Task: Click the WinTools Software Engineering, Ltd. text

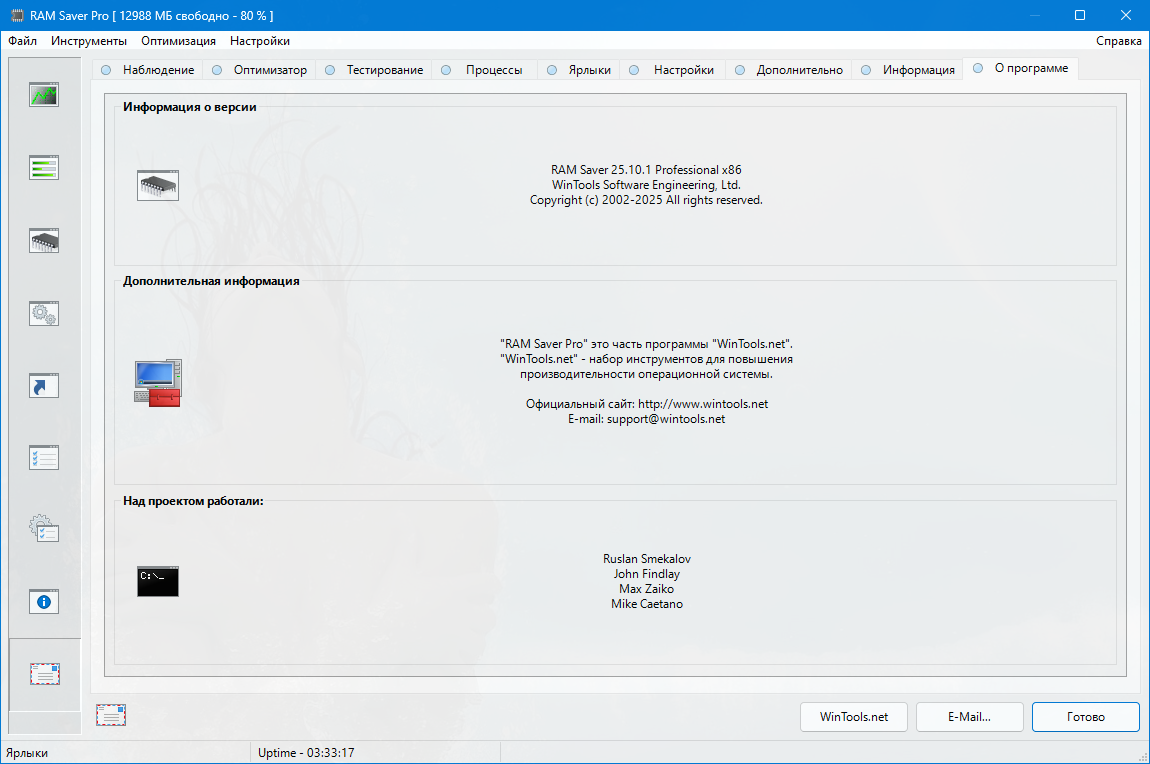Action: [x=646, y=185]
